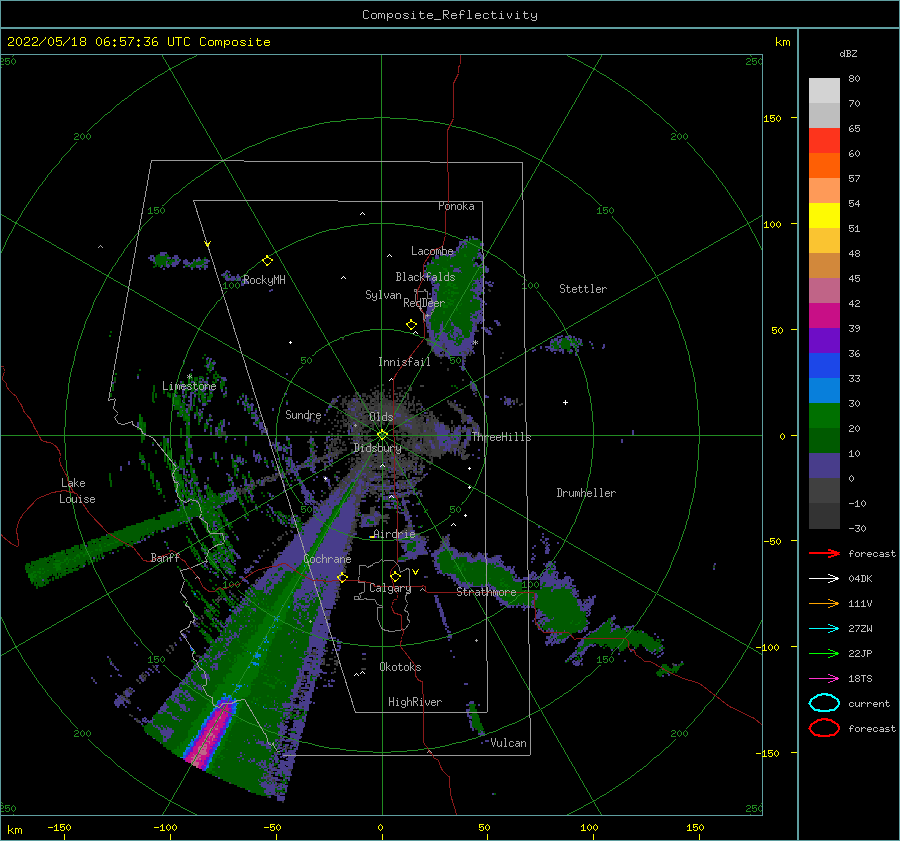900x841 pixels.
Task: Click the white 04DK arrow icon
Action: 824,578
